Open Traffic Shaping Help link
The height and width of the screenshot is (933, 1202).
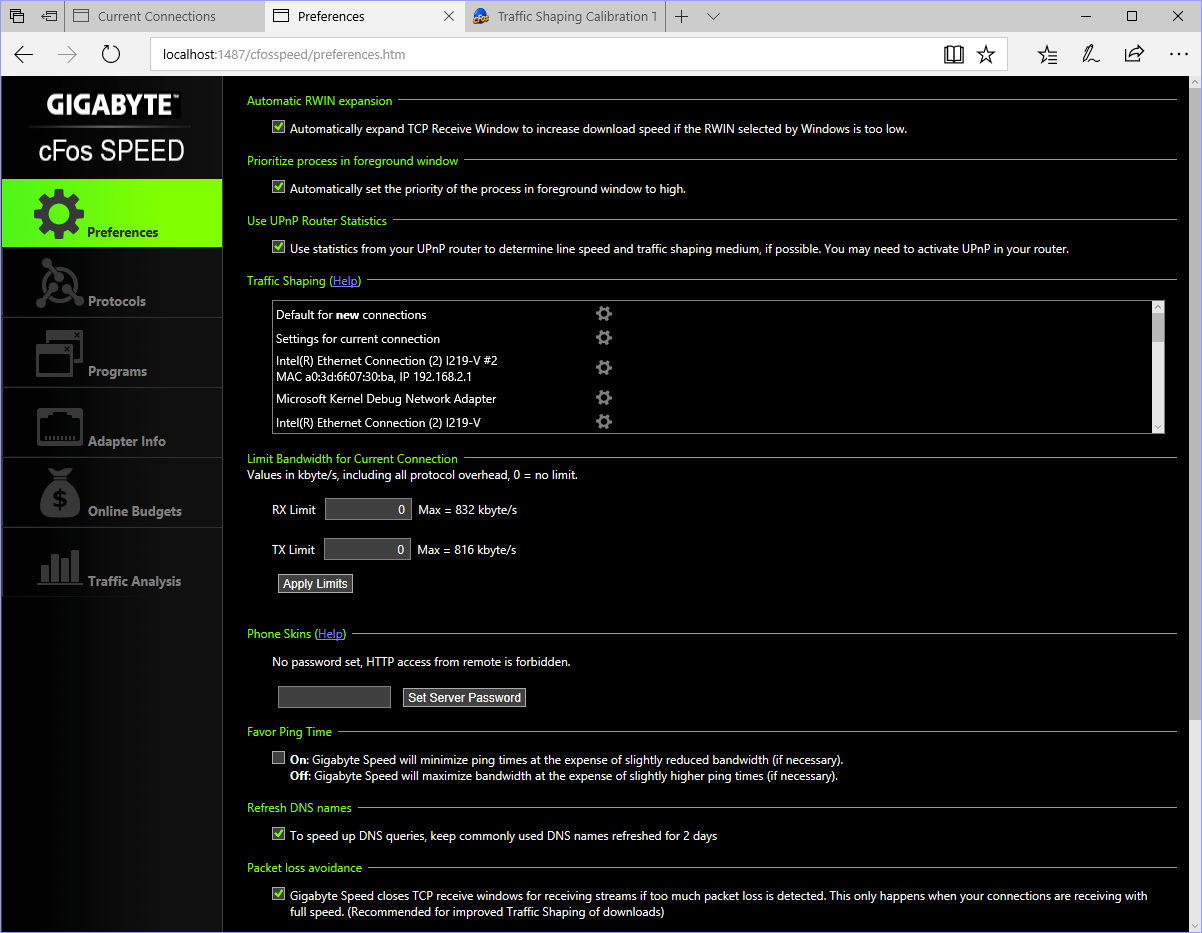point(344,281)
